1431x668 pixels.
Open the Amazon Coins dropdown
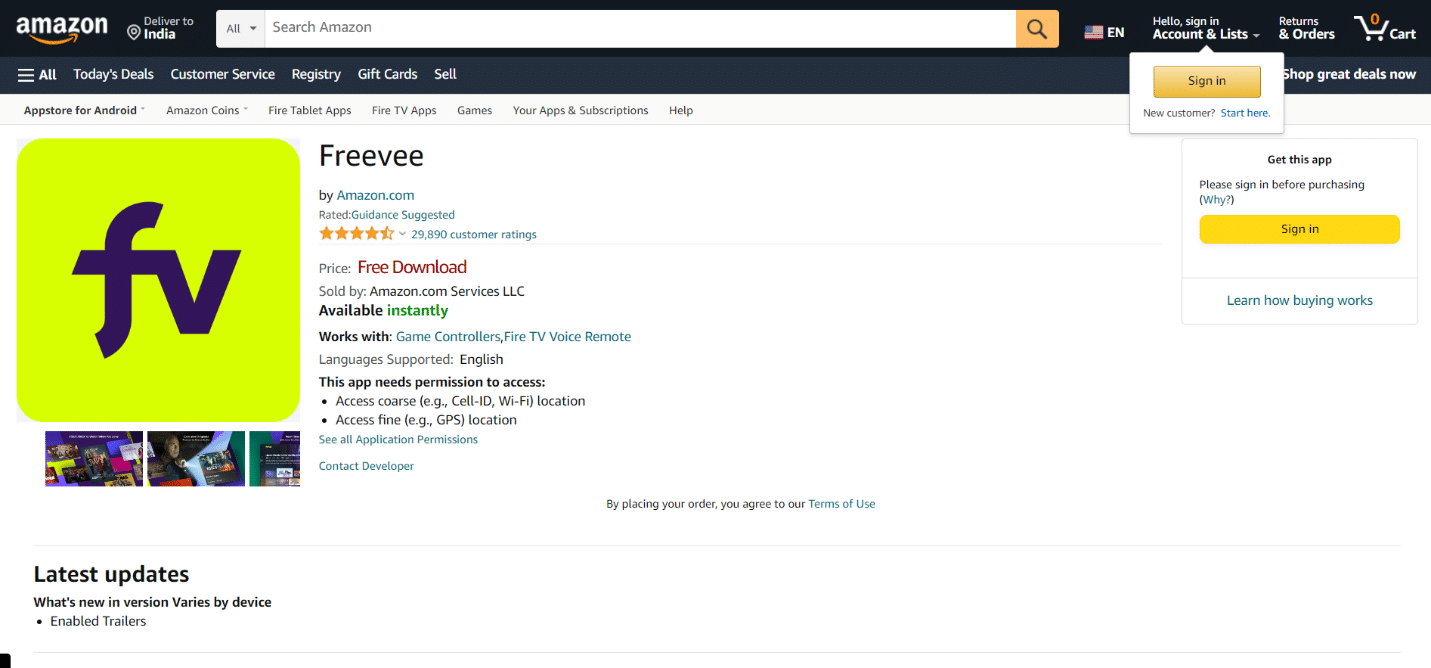(207, 110)
